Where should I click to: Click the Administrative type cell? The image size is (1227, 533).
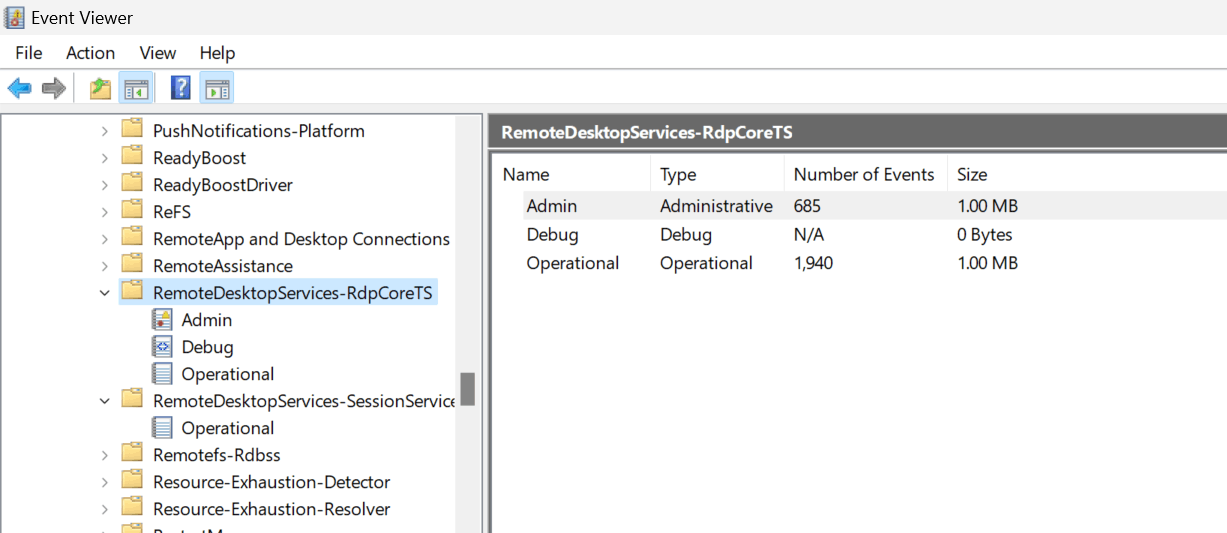pos(716,206)
